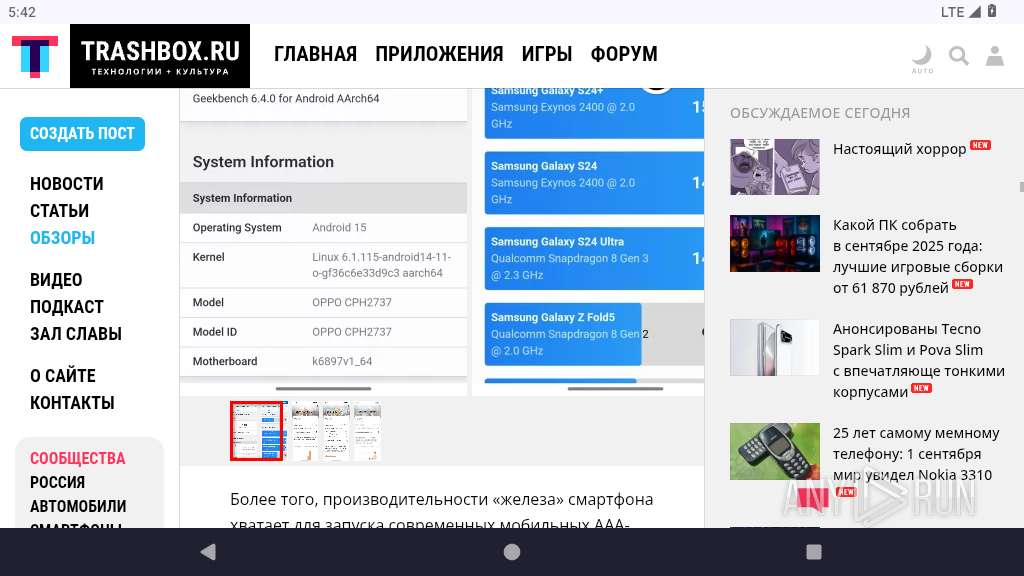Open НОВОСТИ in sidebar
This screenshot has height=576, width=1024.
click(x=67, y=184)
